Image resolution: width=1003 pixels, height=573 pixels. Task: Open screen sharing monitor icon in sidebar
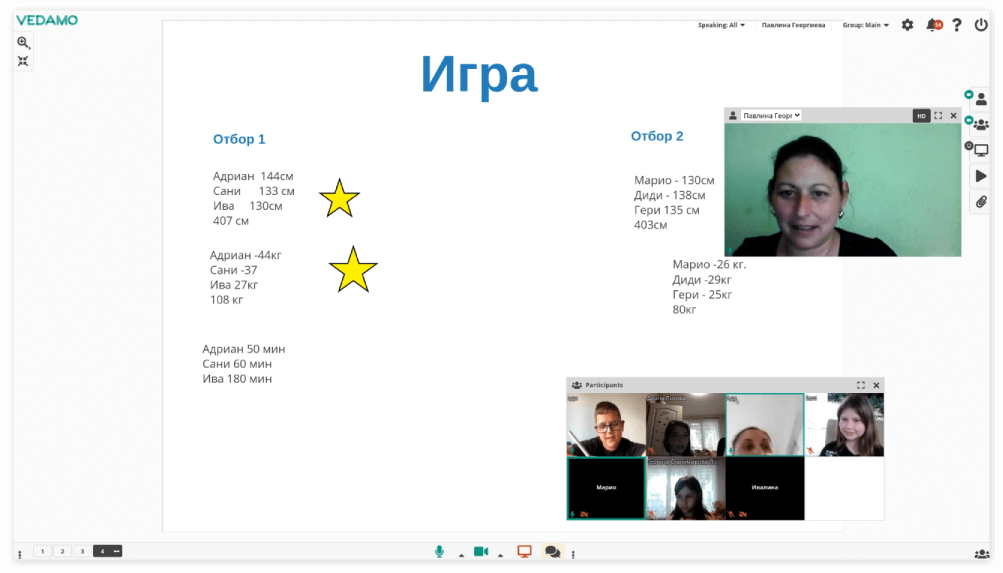981,150
